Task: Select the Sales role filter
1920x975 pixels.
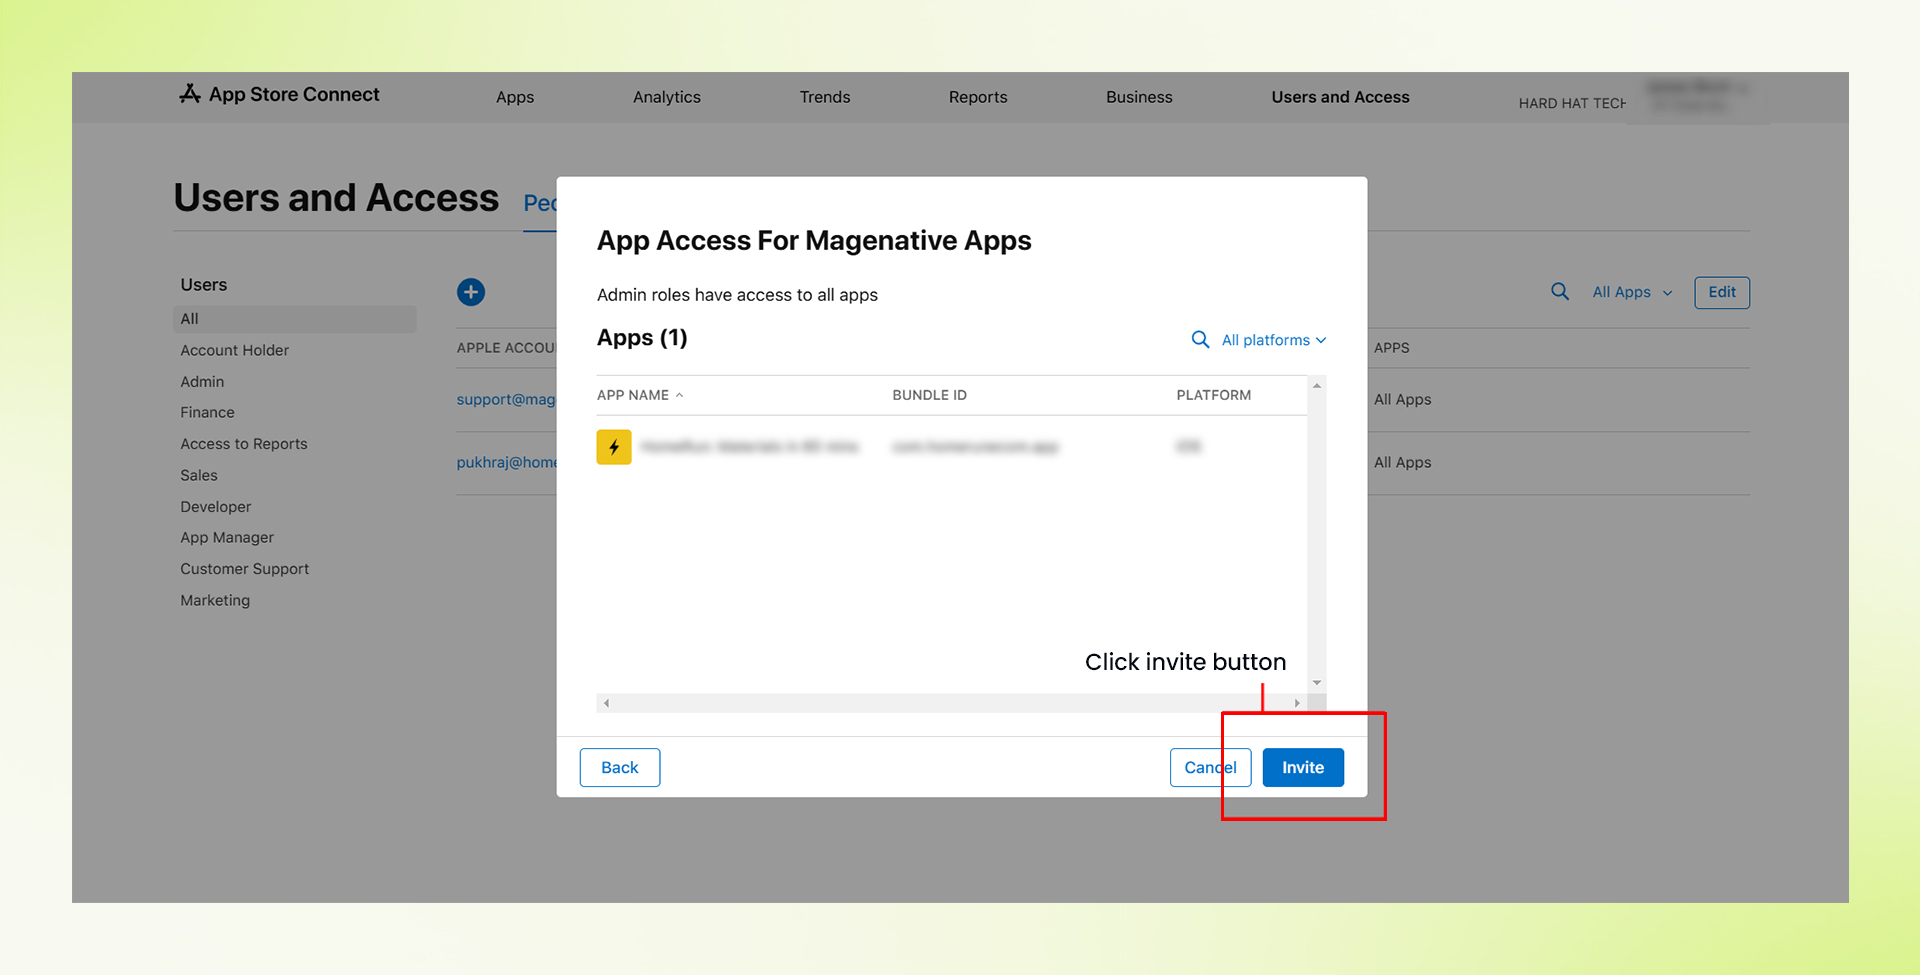Action: pyautogui.click(x=199, y=475)
